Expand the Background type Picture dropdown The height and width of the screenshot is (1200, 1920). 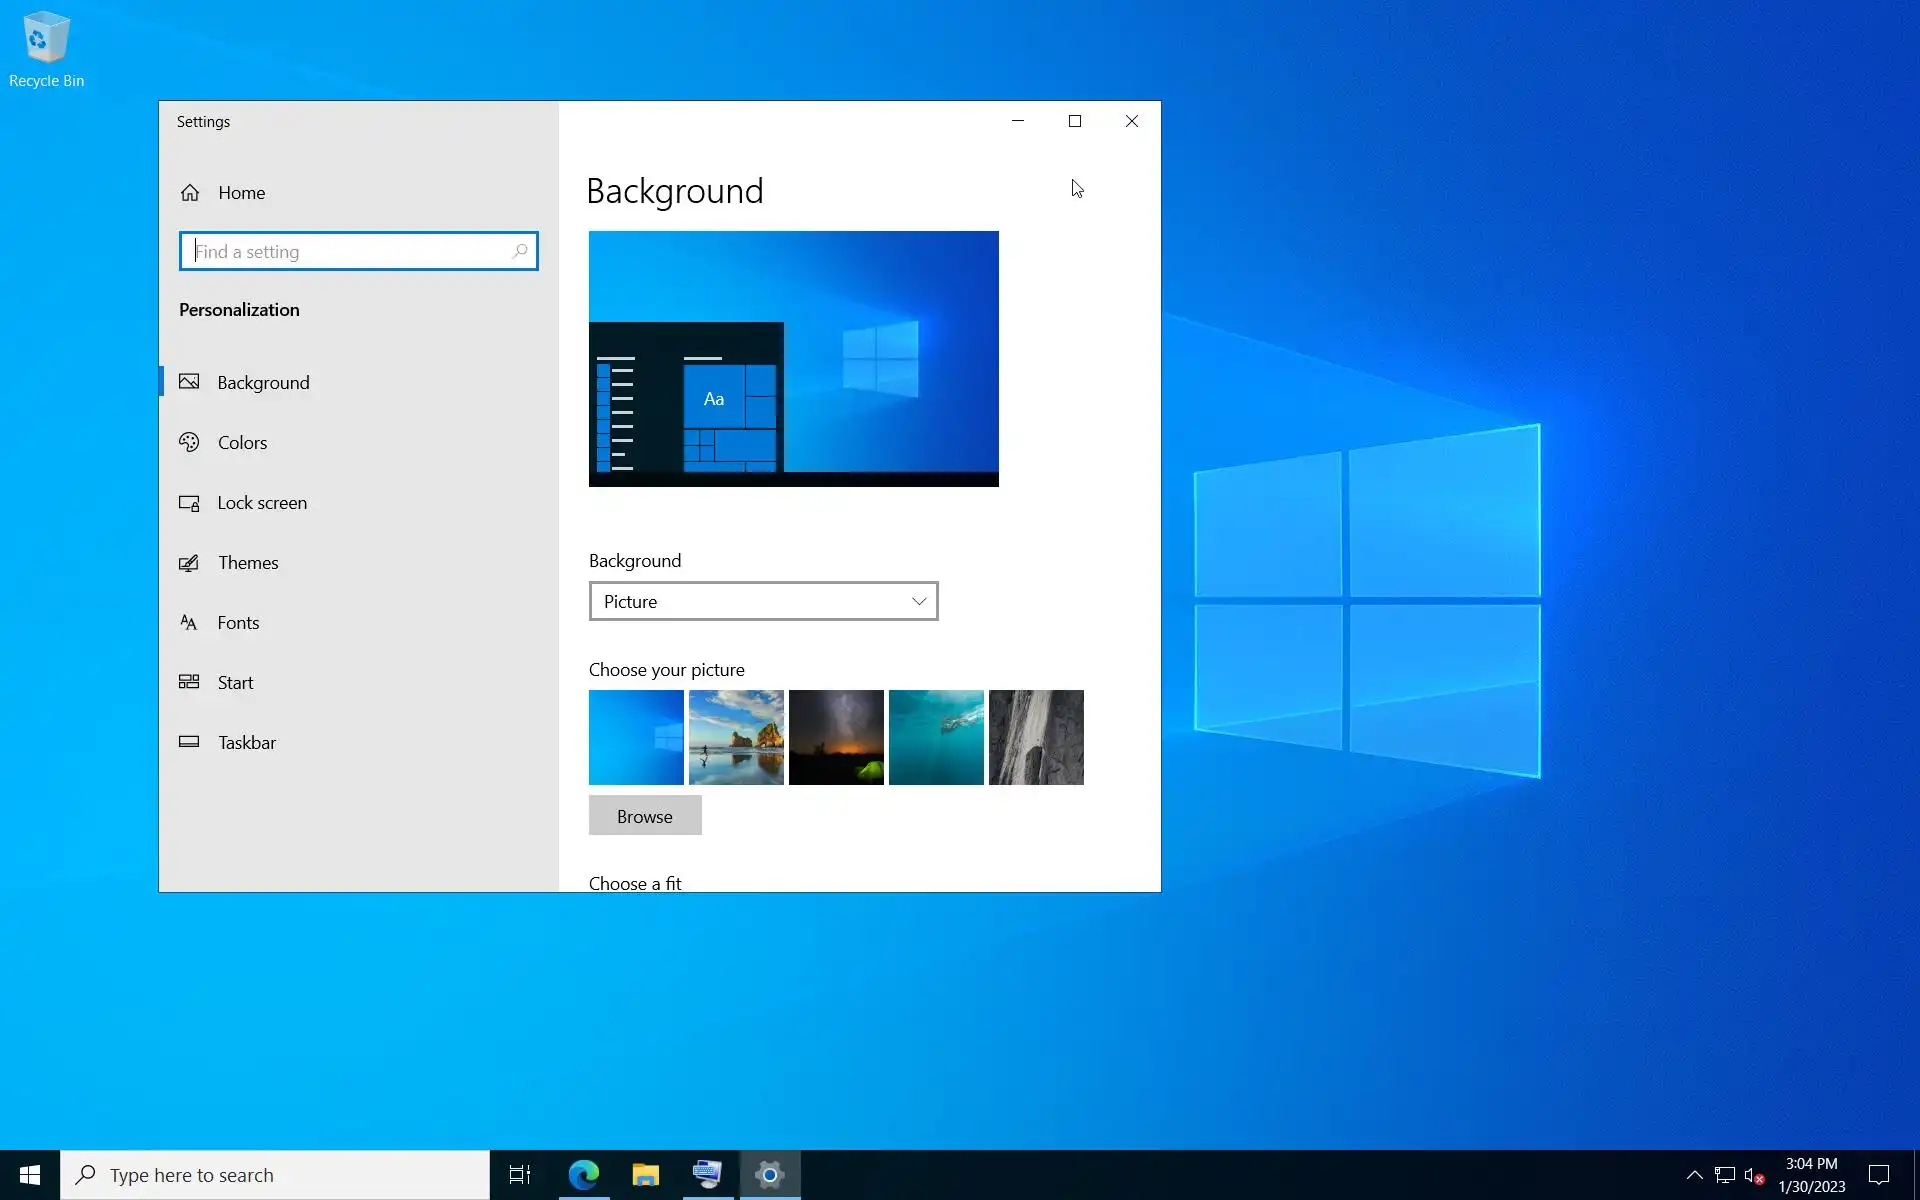coord(763,601)
